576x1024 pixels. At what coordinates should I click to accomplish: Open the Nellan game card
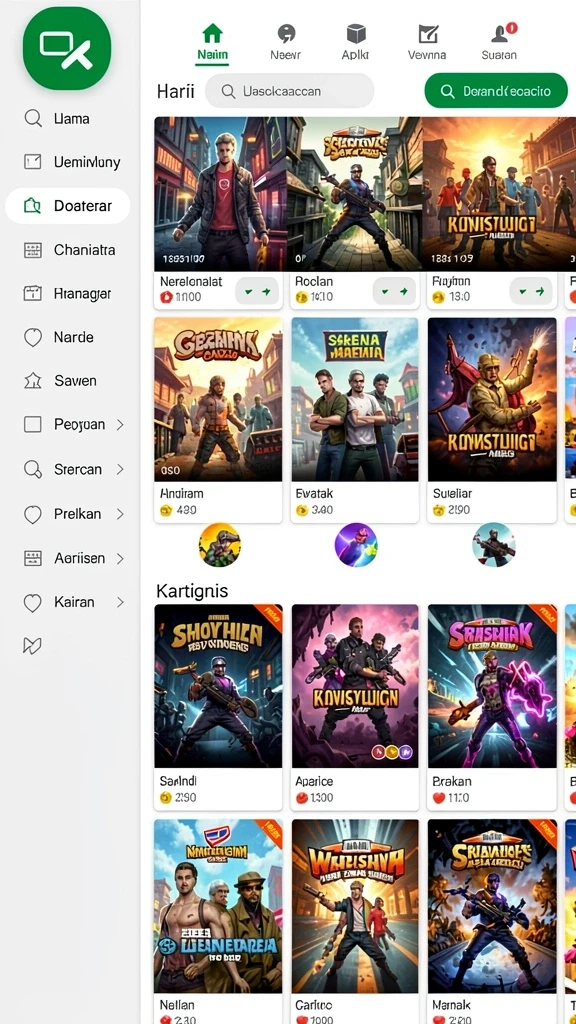point(218,921)
